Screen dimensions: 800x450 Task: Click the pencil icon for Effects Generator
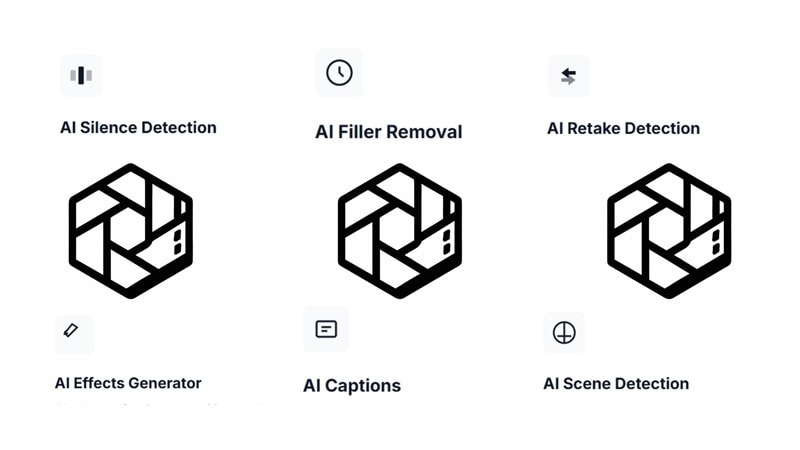pos(74,334)
